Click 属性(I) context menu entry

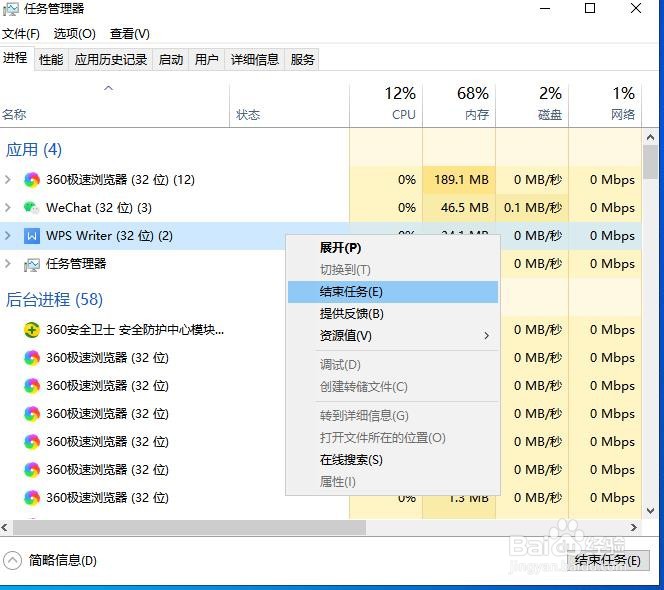click(393, 482)
